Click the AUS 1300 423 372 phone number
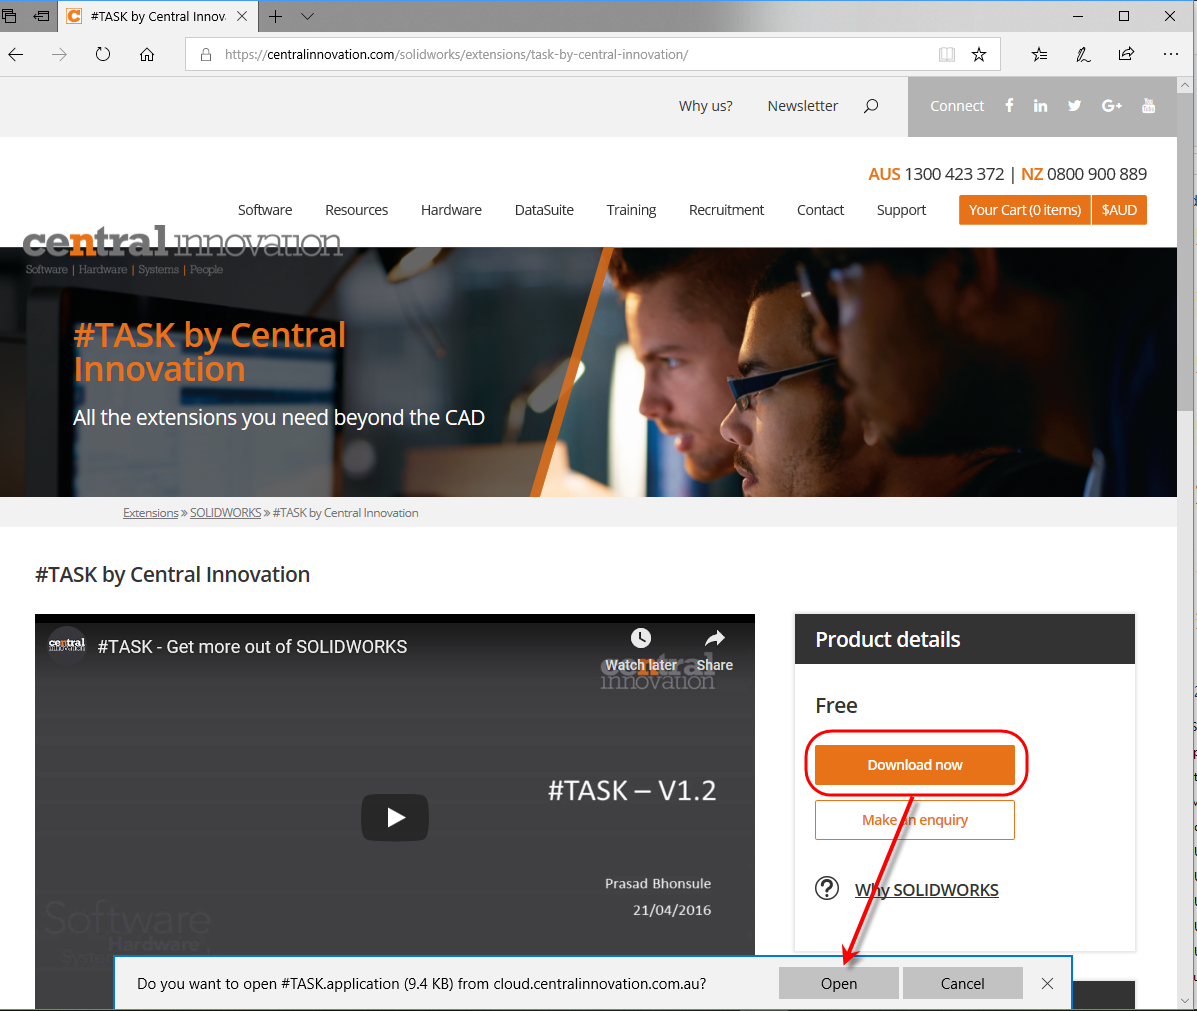Viewport: 1197px width, 1011px height. click(x=936, y=174)
